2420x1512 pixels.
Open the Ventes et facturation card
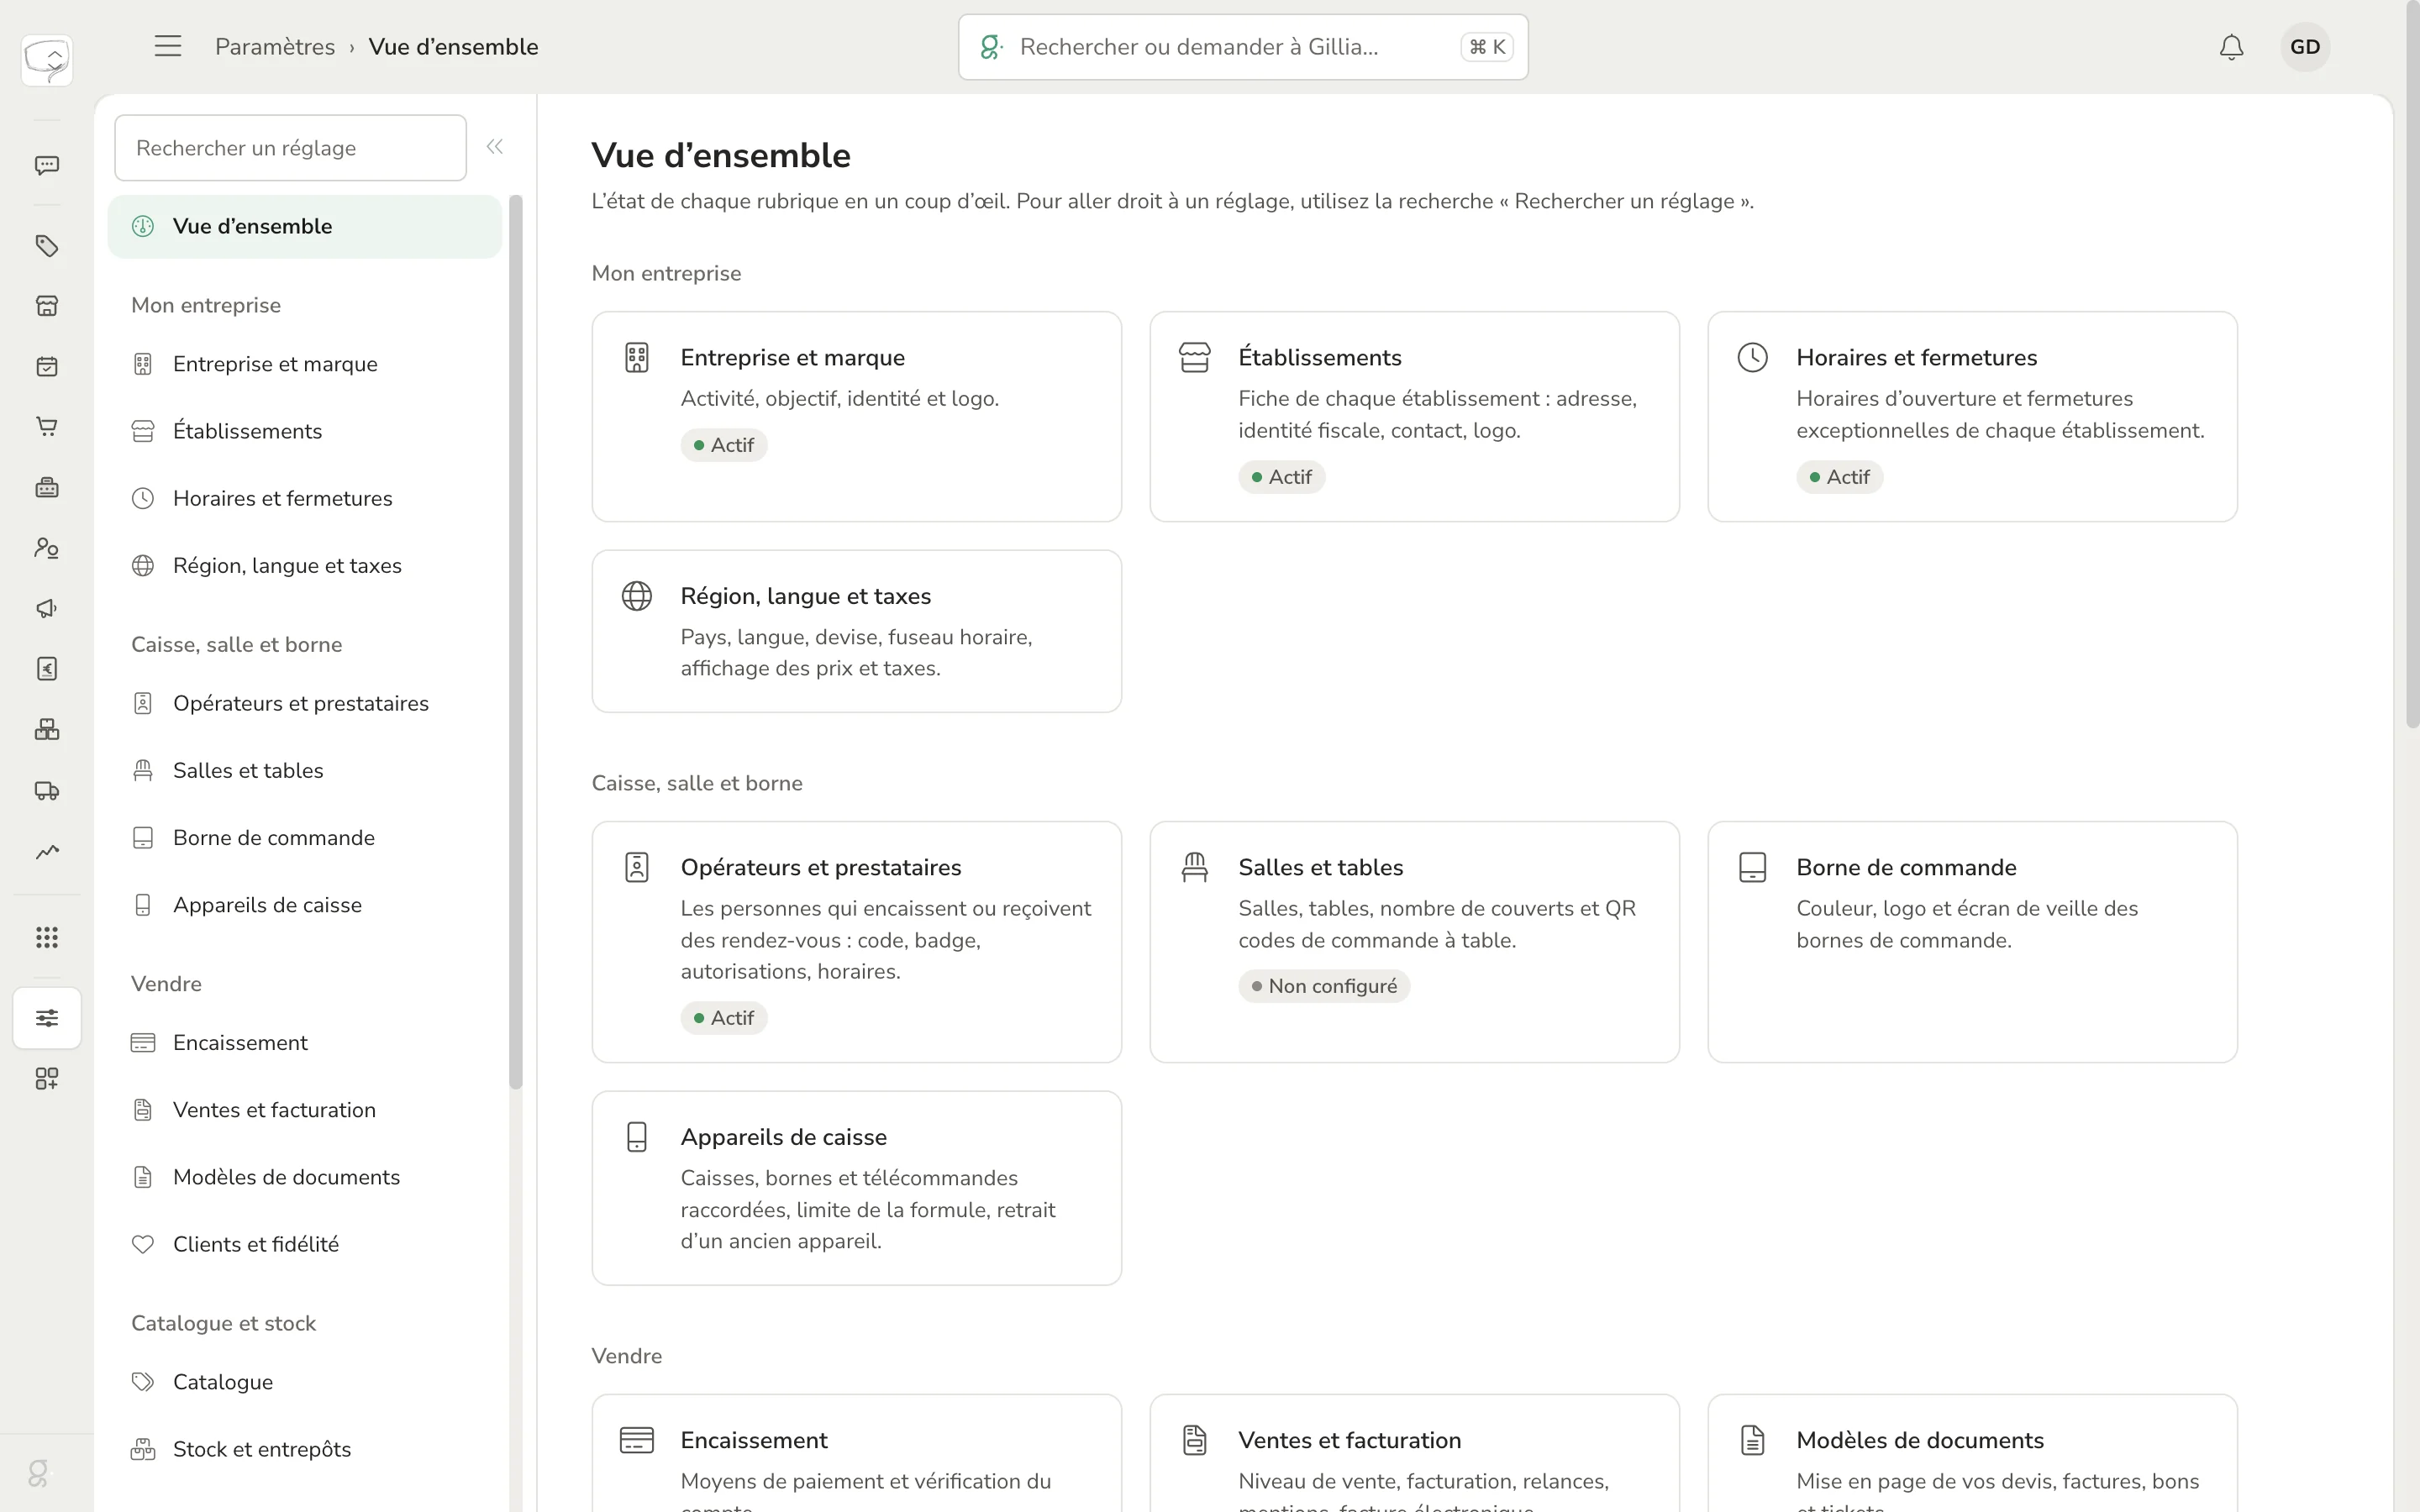pyautogui.click(x=1414, y=1453)
